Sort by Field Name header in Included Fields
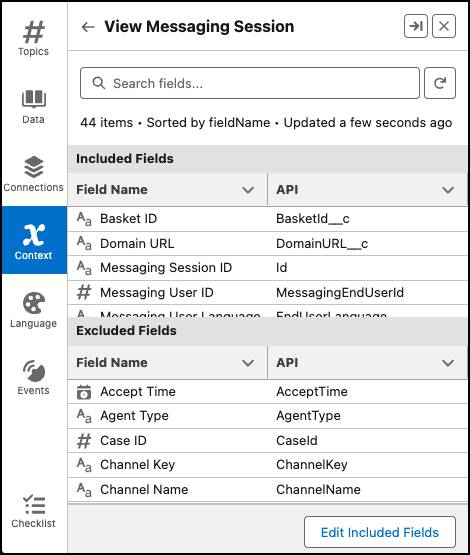Screen dimensions: 470x555 112,190
